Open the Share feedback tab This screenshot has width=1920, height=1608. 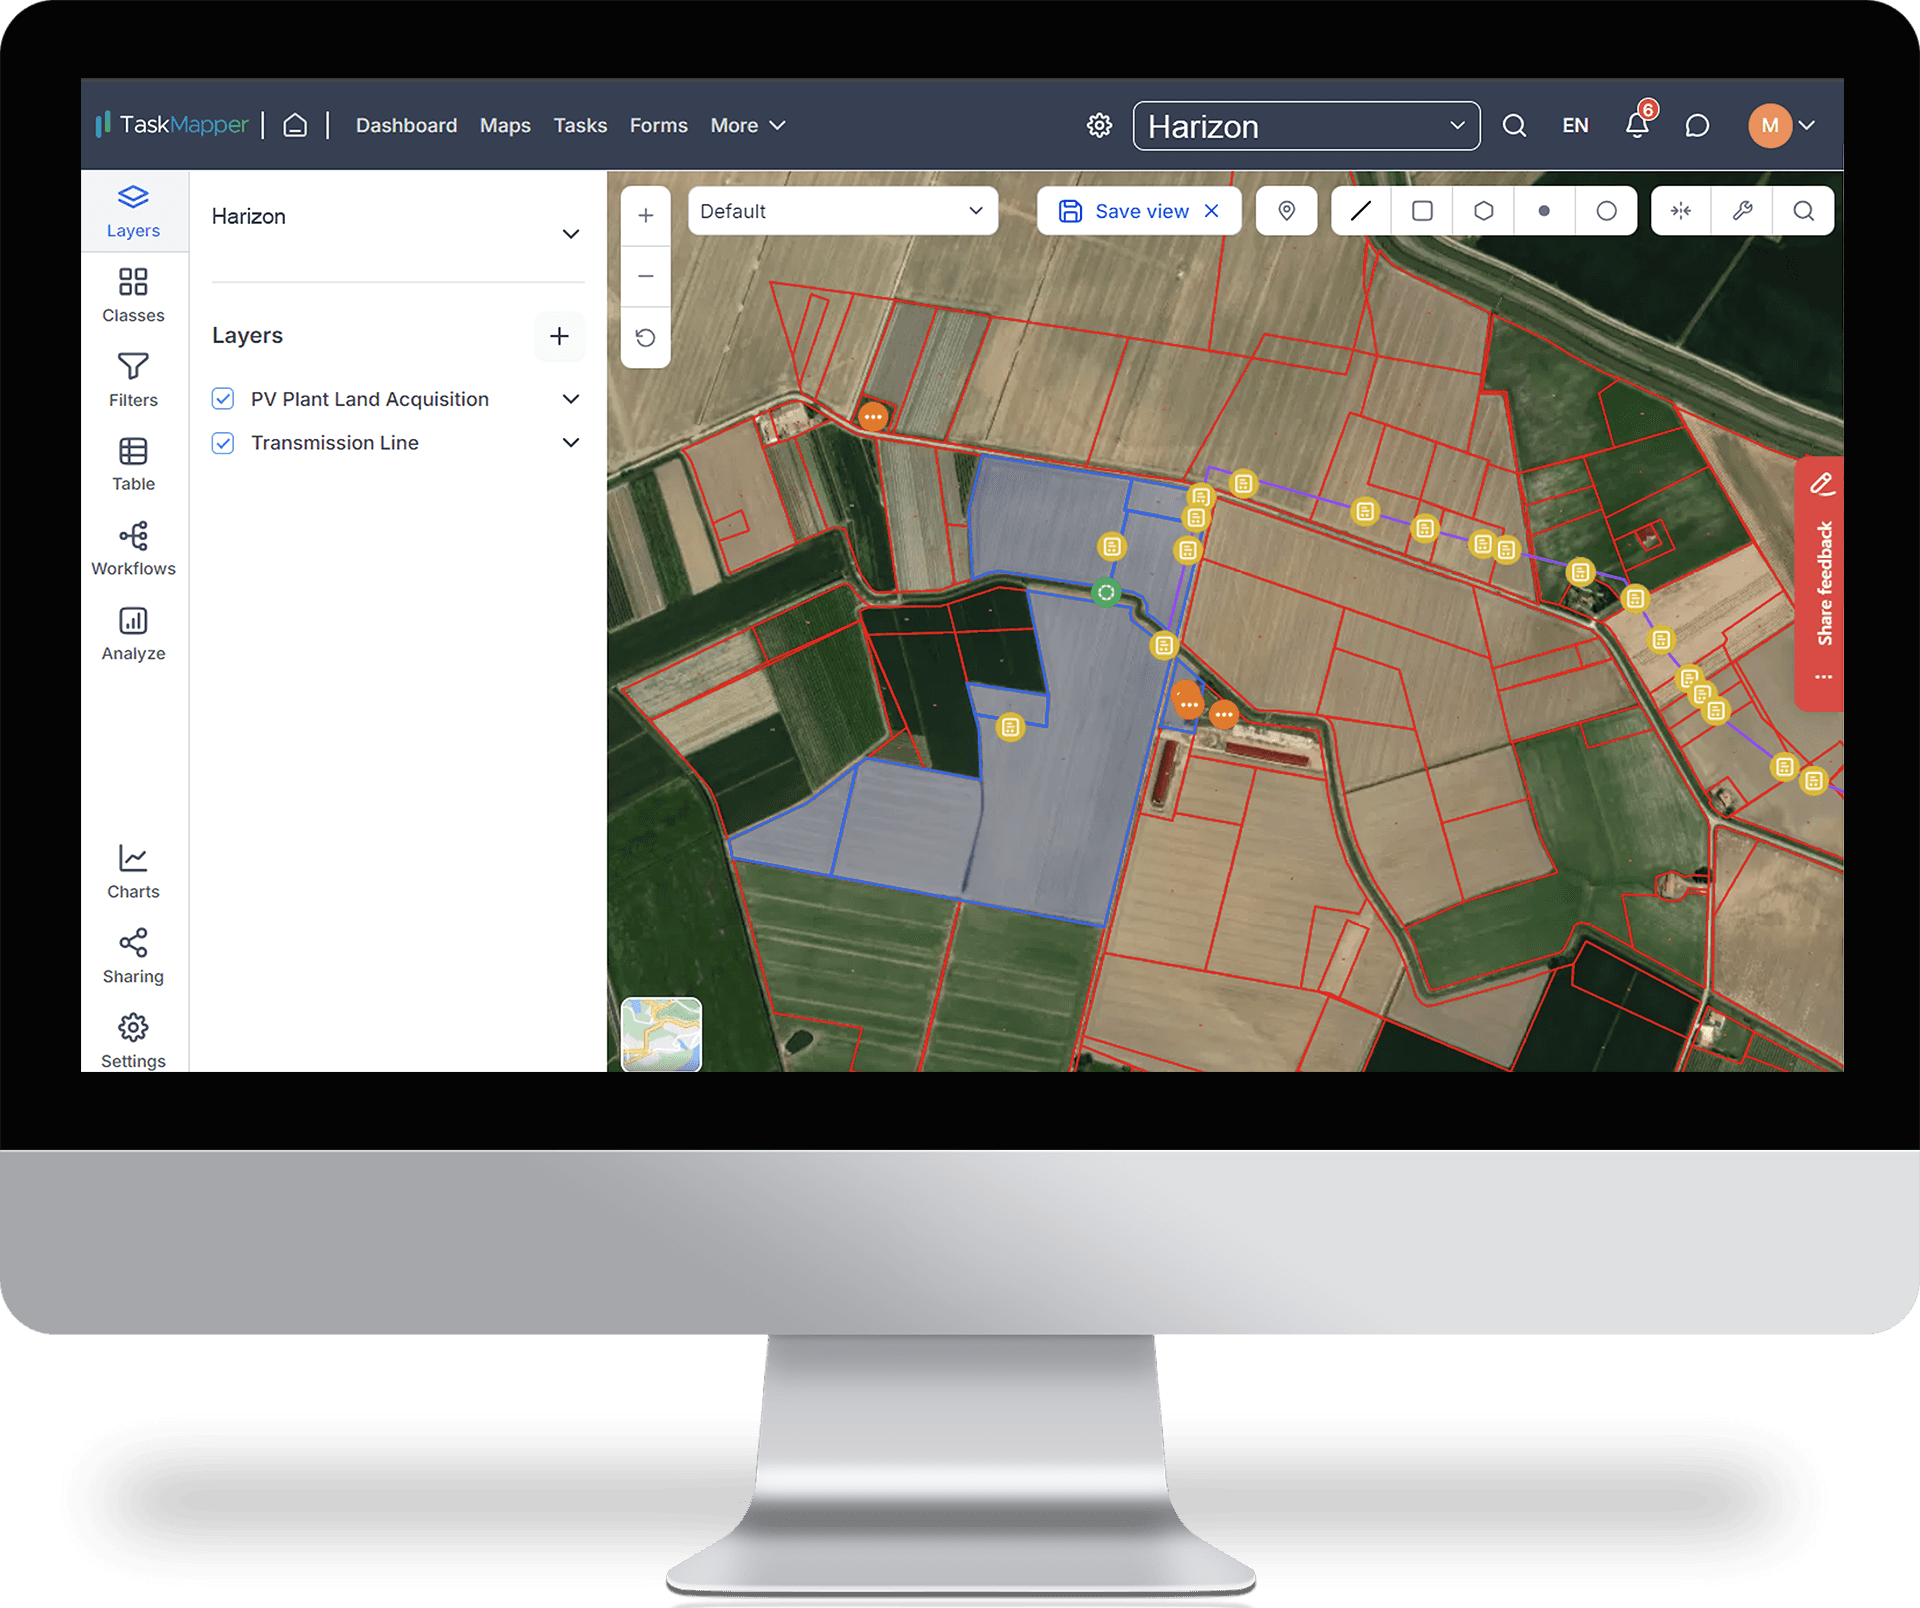1822,583
